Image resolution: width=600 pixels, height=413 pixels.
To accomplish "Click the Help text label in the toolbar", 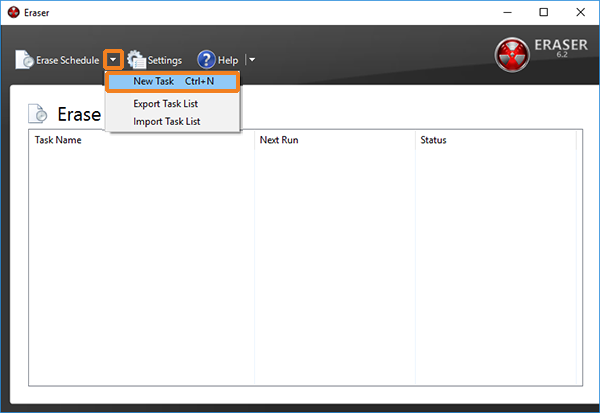I will click(228, 61).
